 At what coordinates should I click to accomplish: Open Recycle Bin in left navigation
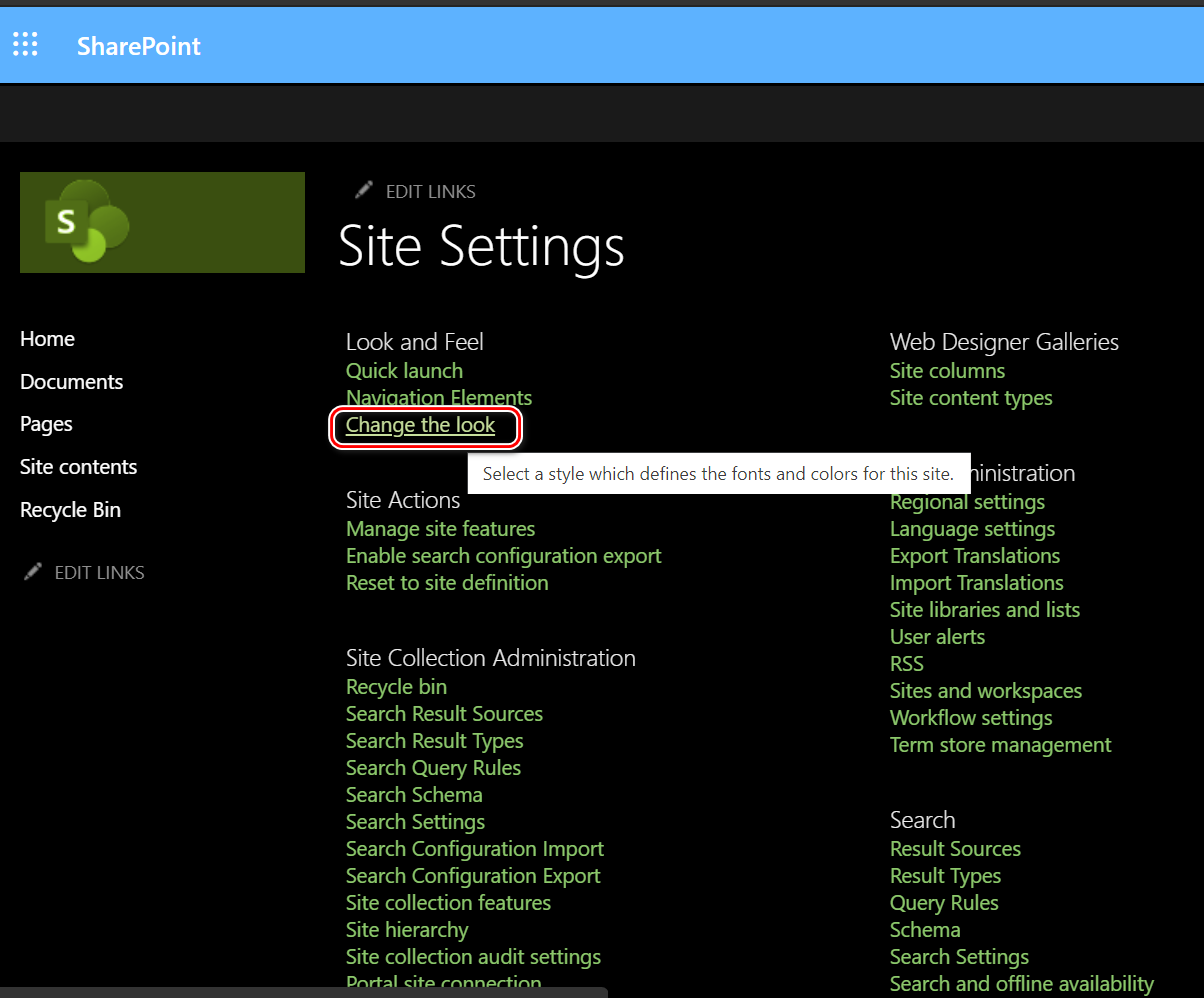coord(70,510)
